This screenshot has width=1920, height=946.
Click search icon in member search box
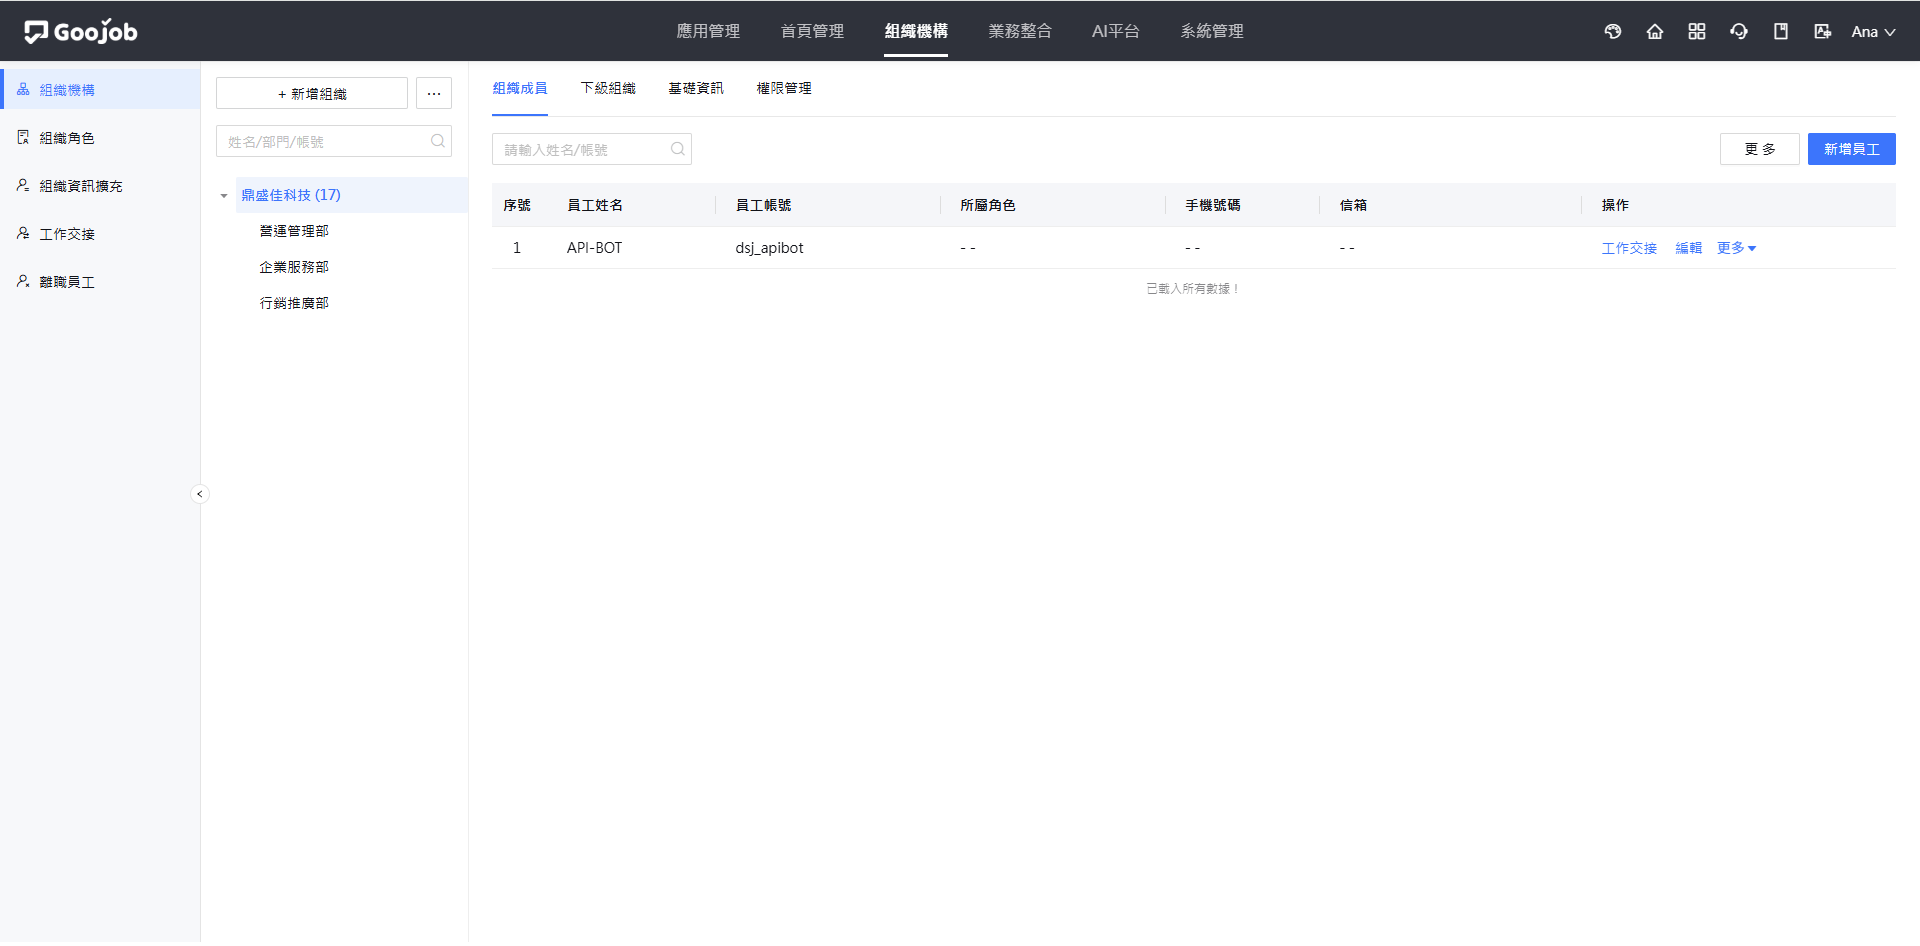click(x=678, y=149)
